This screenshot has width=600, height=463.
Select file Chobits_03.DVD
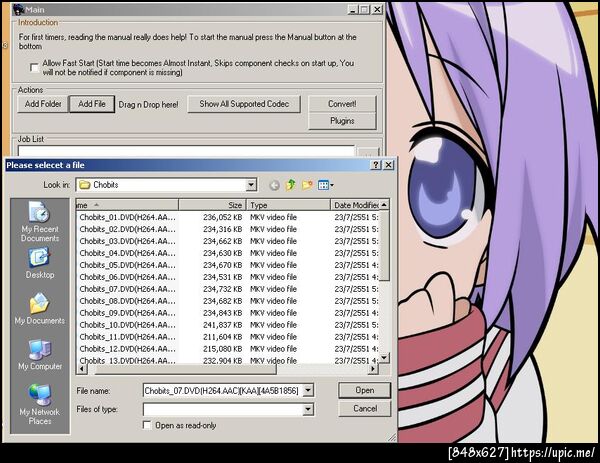[x=127, y=241]
